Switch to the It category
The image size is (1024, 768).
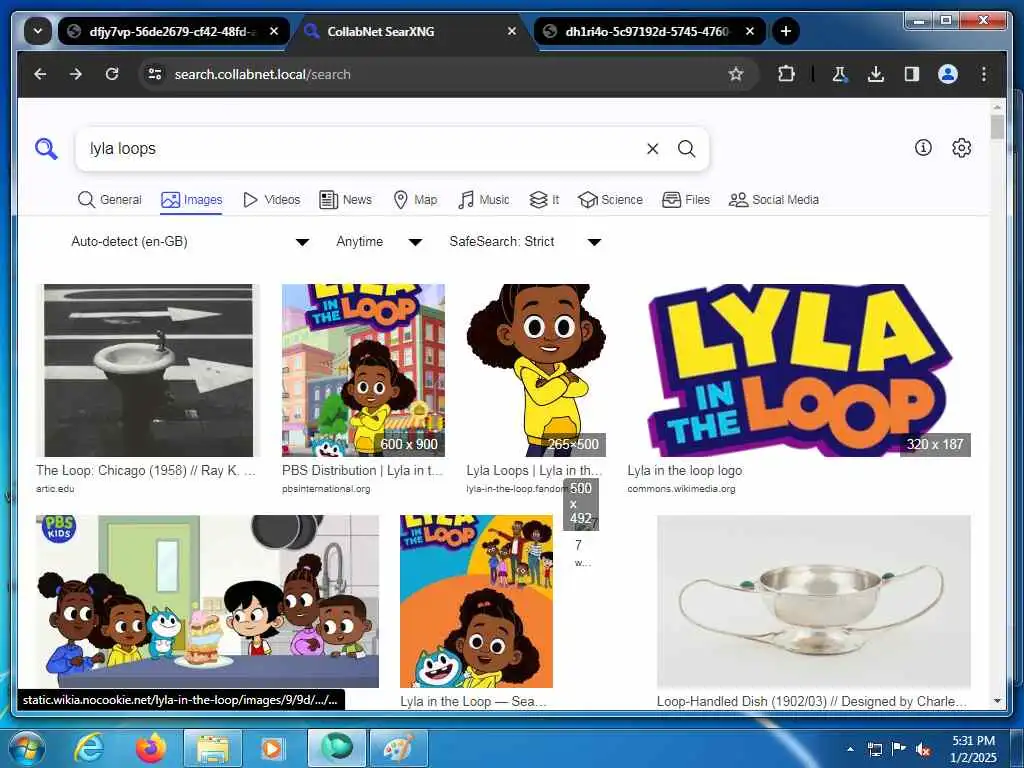coord(544,200)
